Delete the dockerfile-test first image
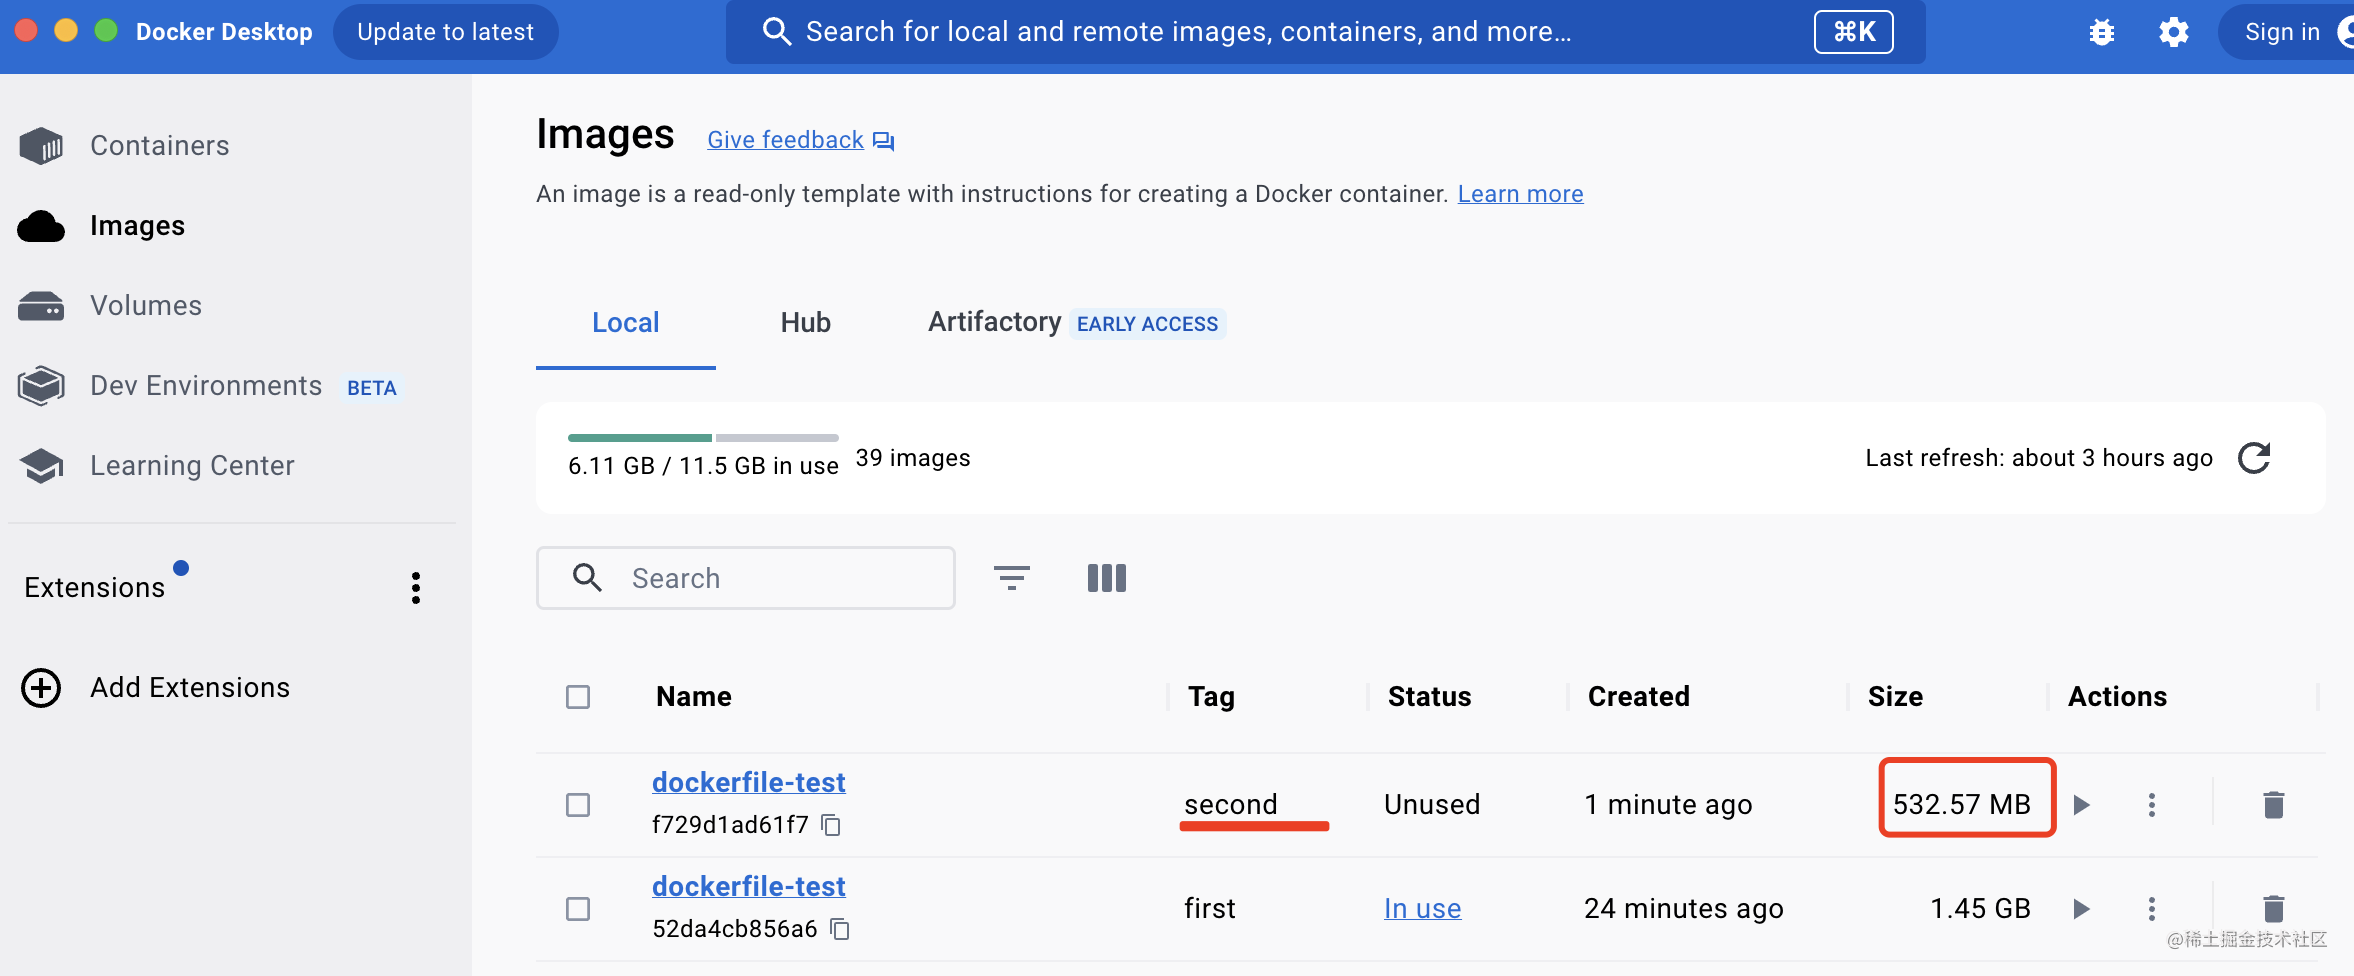This screenshot has height=976, width=2354. [x=2273, y=909]
